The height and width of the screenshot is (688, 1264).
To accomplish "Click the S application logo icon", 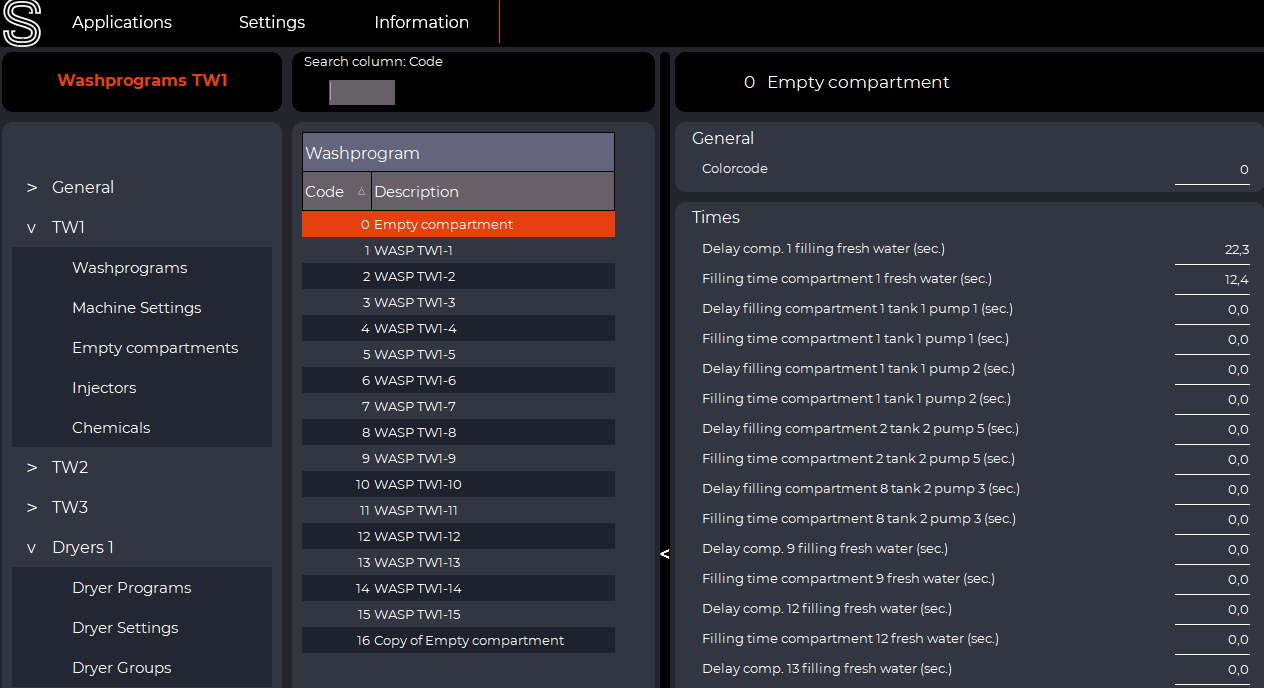I will pyautogui.click(x=22, y=23).
